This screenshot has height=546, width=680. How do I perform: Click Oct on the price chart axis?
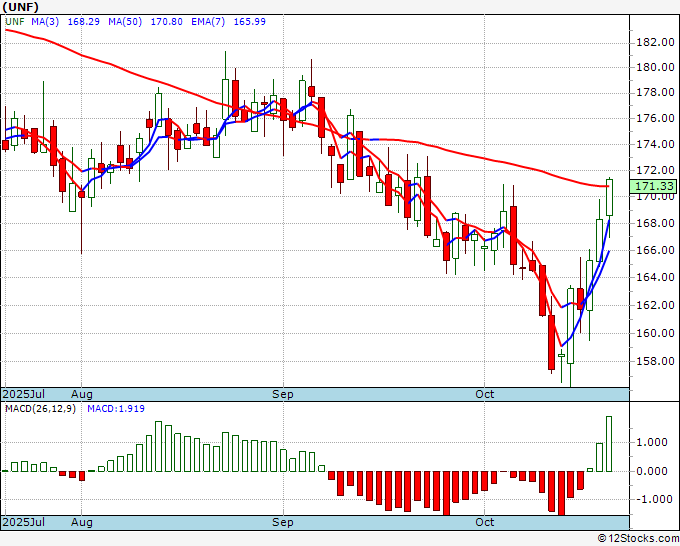(484, 394)
